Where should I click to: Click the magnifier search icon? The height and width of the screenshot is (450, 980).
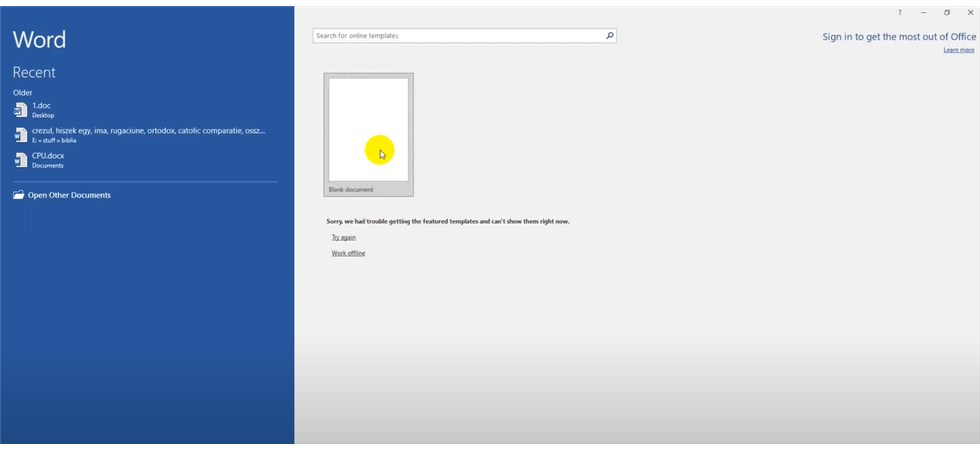610,36
